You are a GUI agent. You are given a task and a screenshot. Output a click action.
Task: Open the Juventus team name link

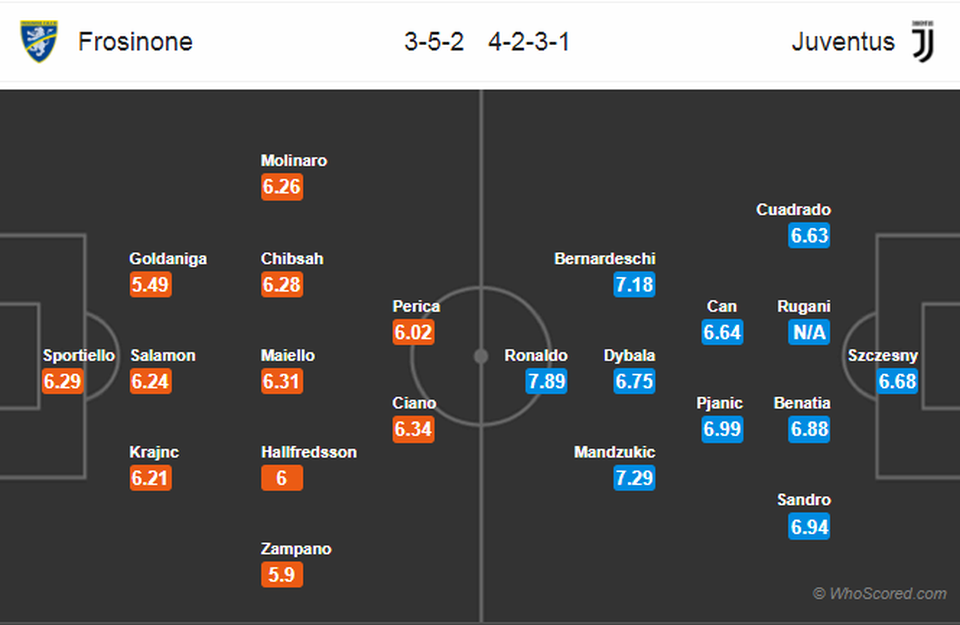tap(843, 42)
